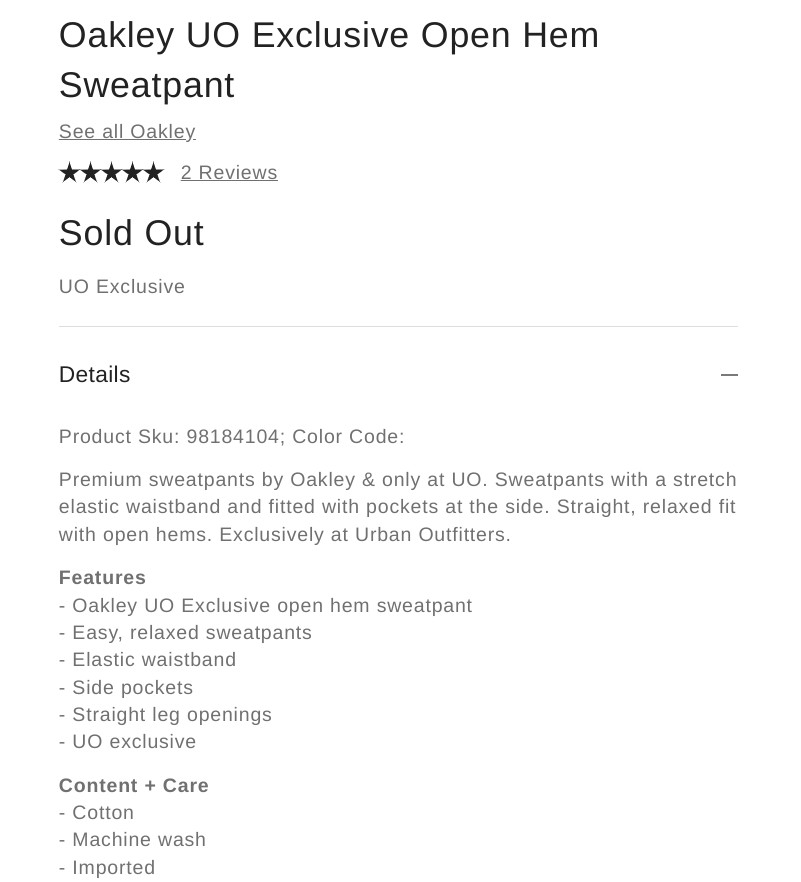The image size is (801, 882).
Task: Click the Details section heading
Action: tap(95, 375)
